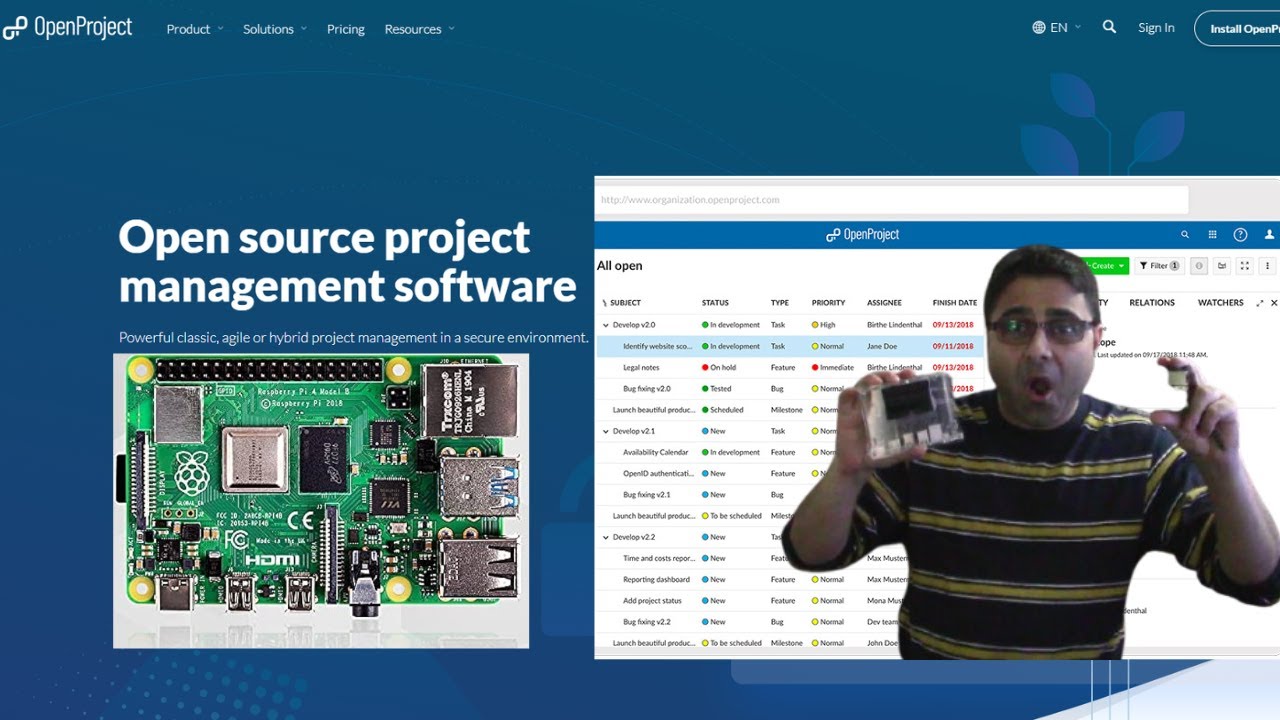Open the Resources dropdown menu
This screenshot has width=1280, height=720.
[419, 29]
